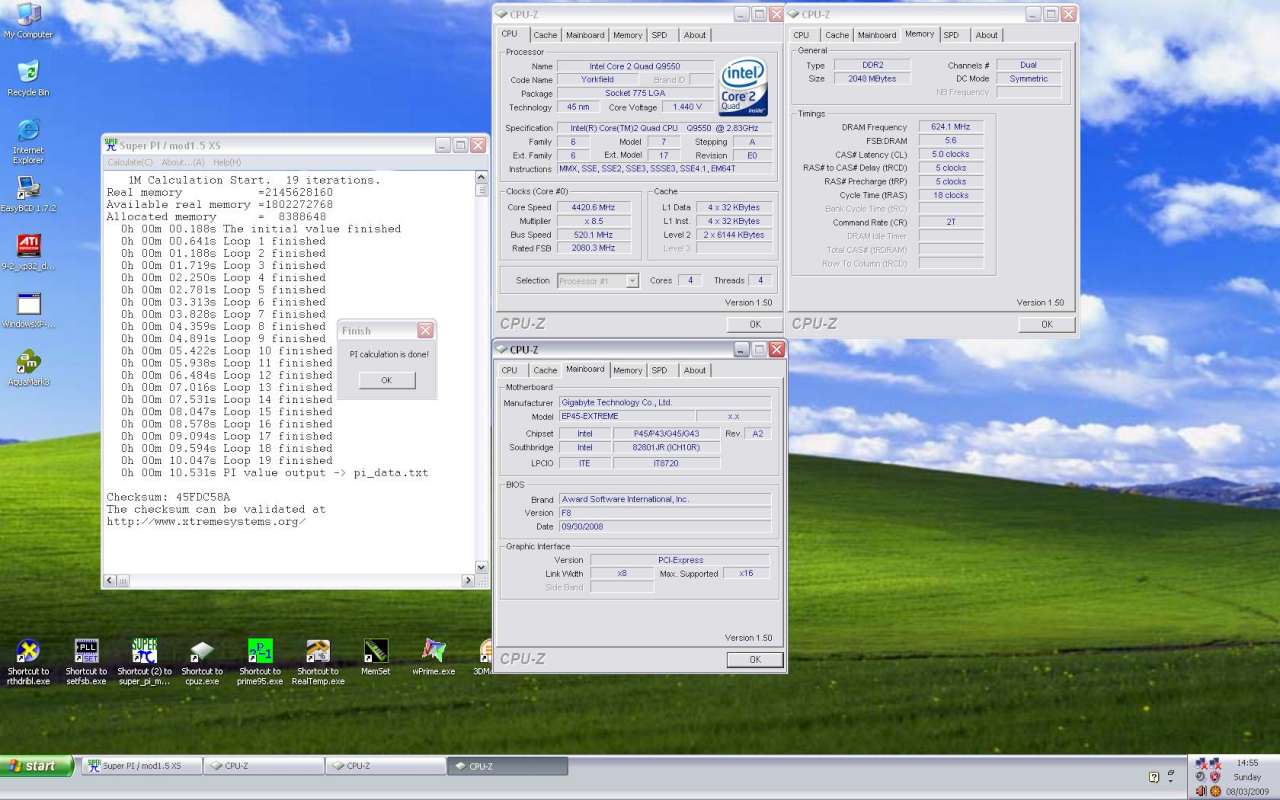The width and height of the screenshot is (1280, 800).
Task: Click Super PI horizontal scrollbar right arrow
Action: 468,580
